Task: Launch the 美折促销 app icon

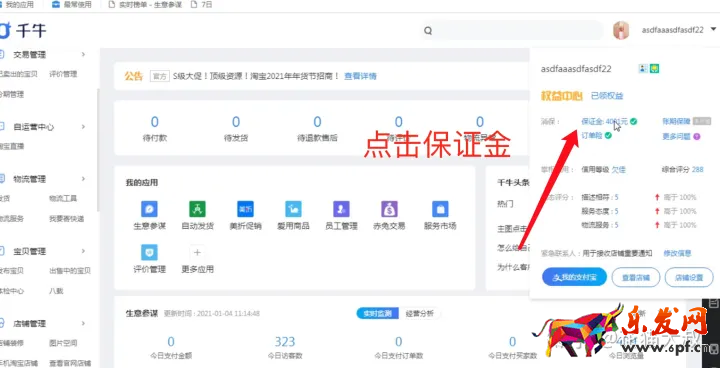Action: pyautogui.click(x=245, y=209)
